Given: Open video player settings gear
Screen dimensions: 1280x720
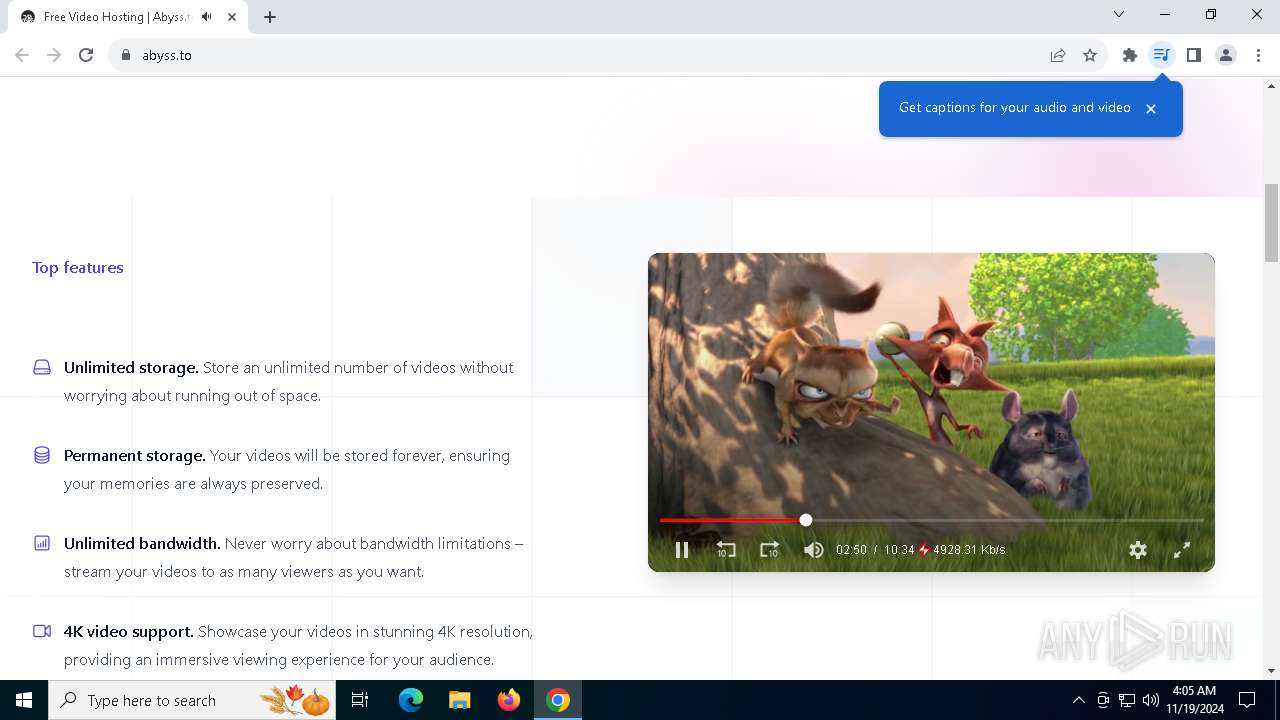Looking at the screenshot, I should [1138, 550].
